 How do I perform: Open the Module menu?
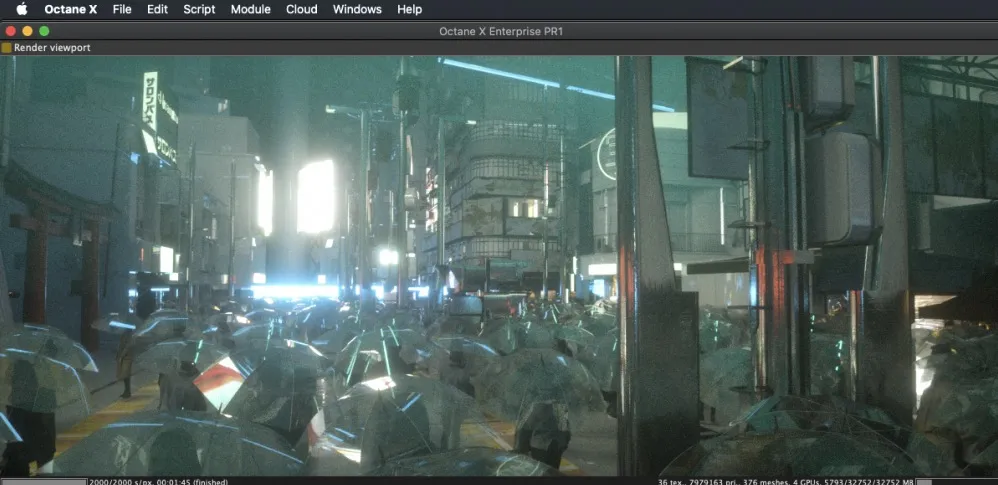tap(251, 10)
